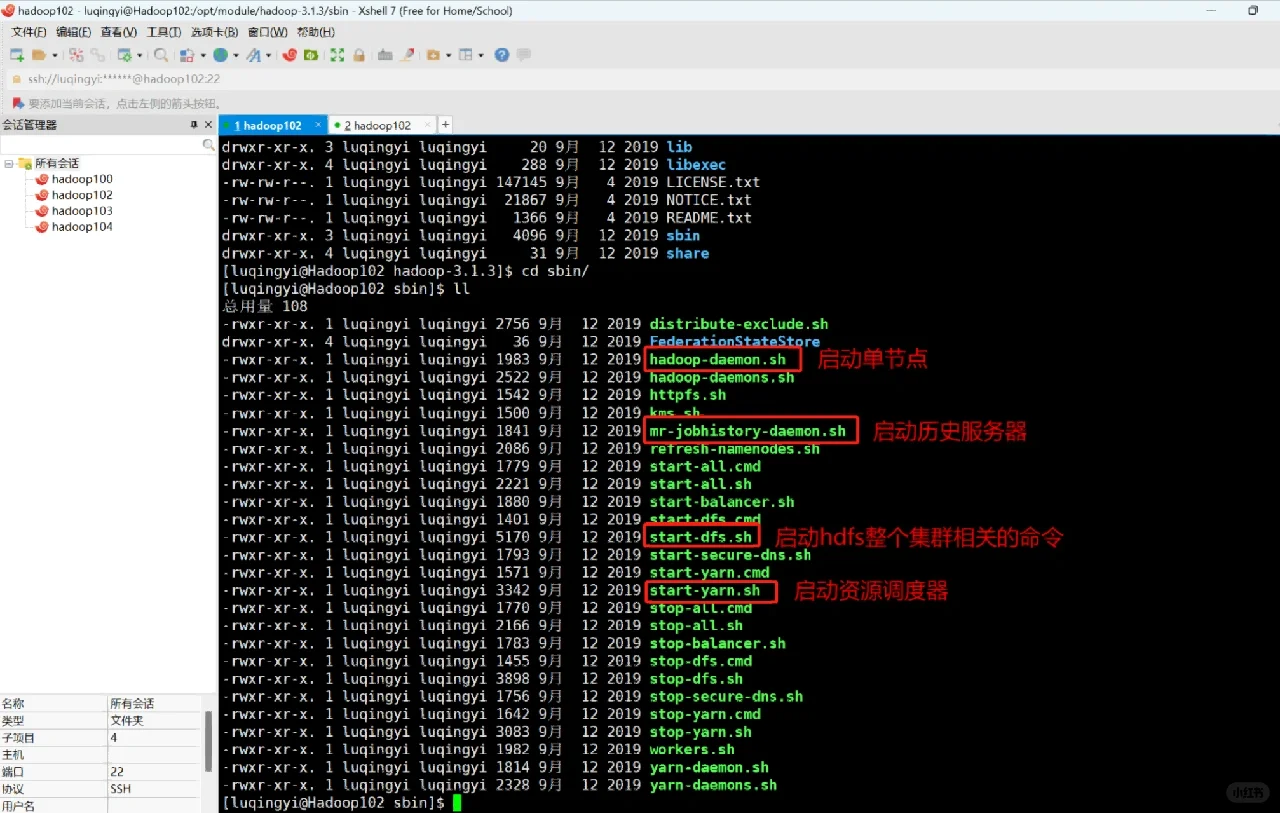Launch Xmanager via the green icon
This screenshot has width=1280, height=813.
[x=311, y=55]
